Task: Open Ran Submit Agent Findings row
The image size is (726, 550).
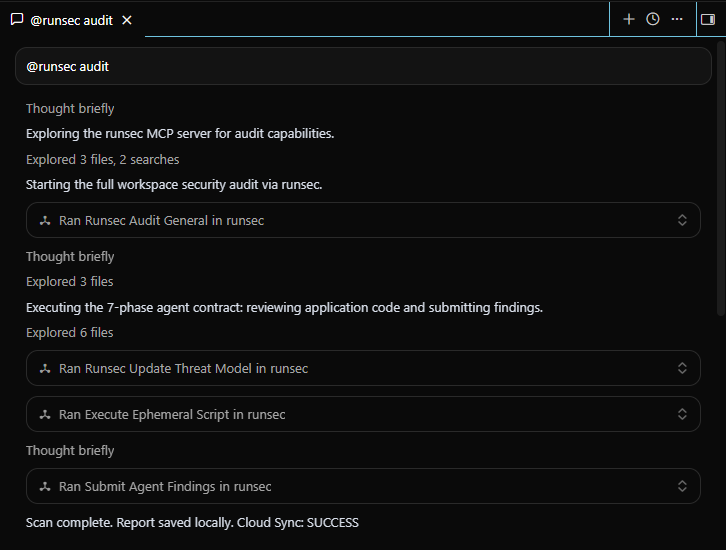Action: click(x=363, y=486)
